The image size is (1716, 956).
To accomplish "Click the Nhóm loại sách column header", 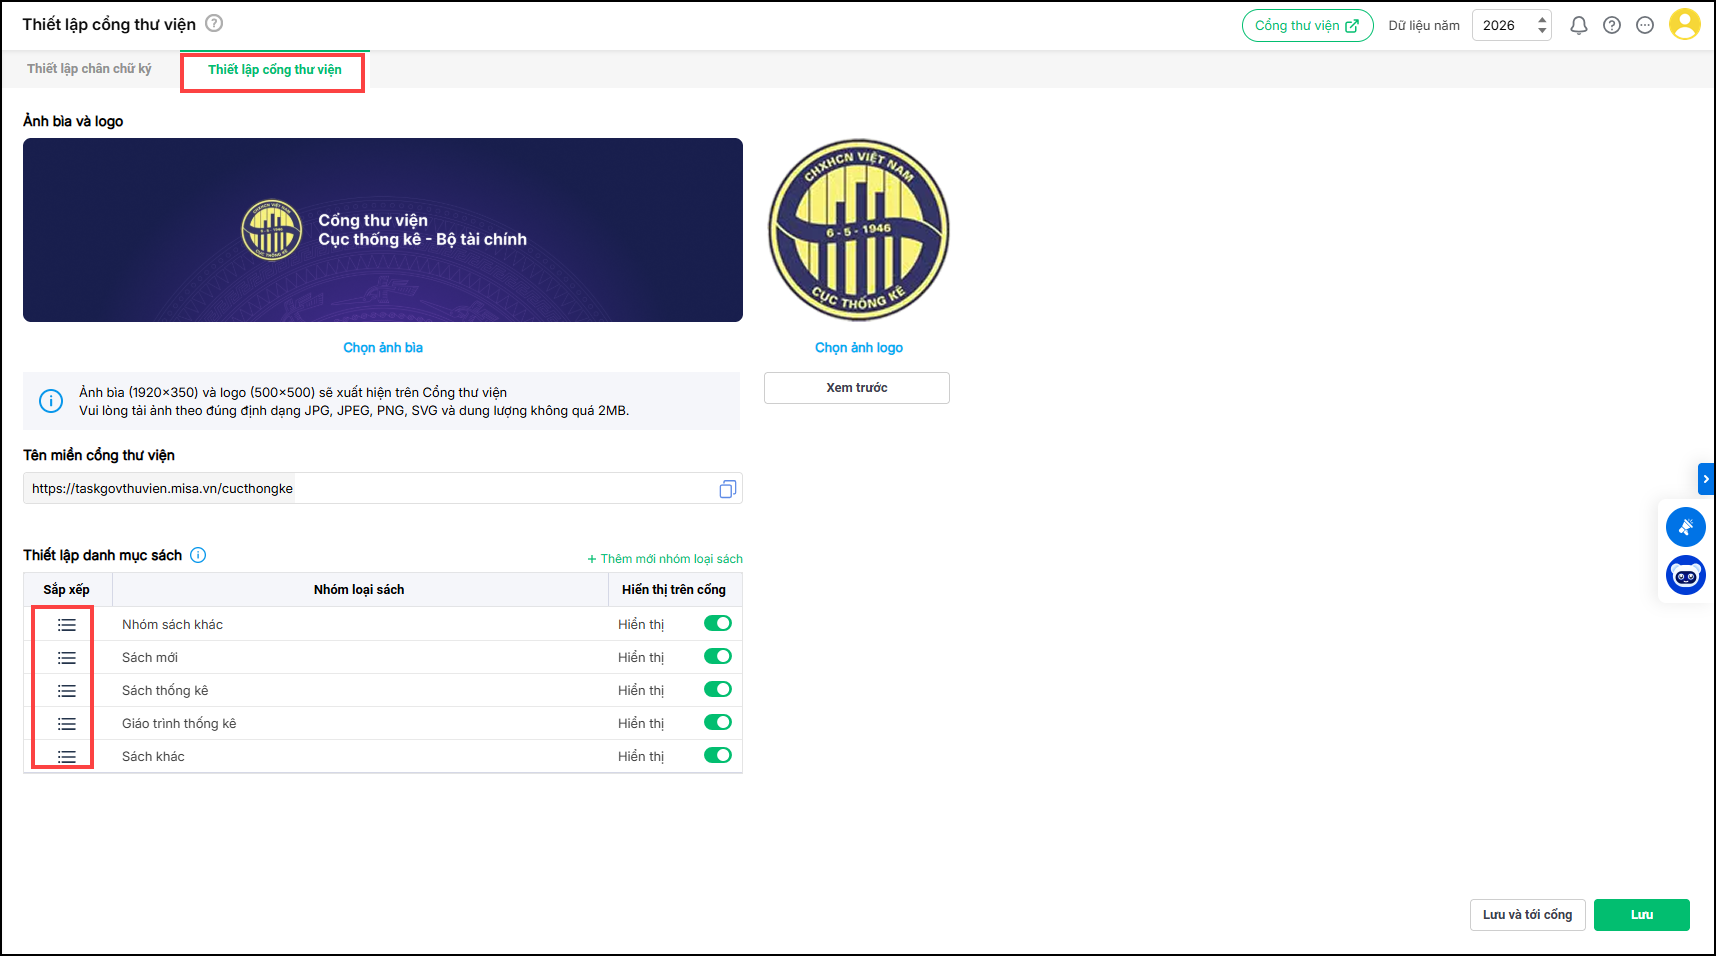I will point(359,590).
